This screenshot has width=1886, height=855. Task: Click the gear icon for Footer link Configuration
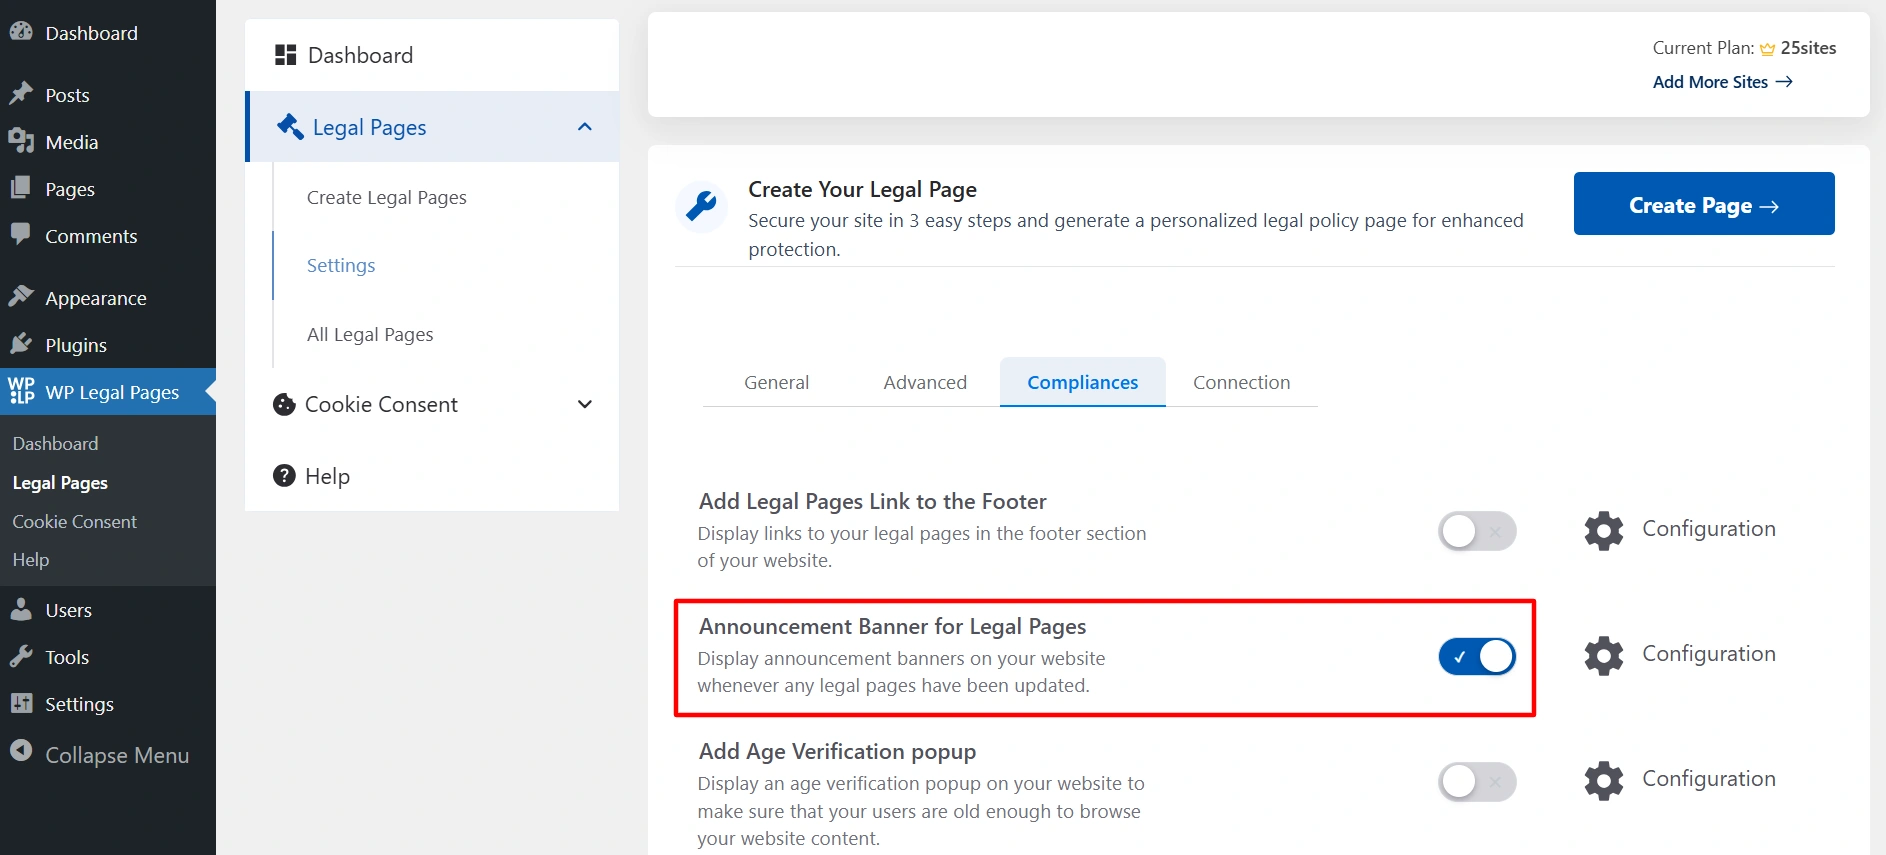click(x=1604, y=531)
